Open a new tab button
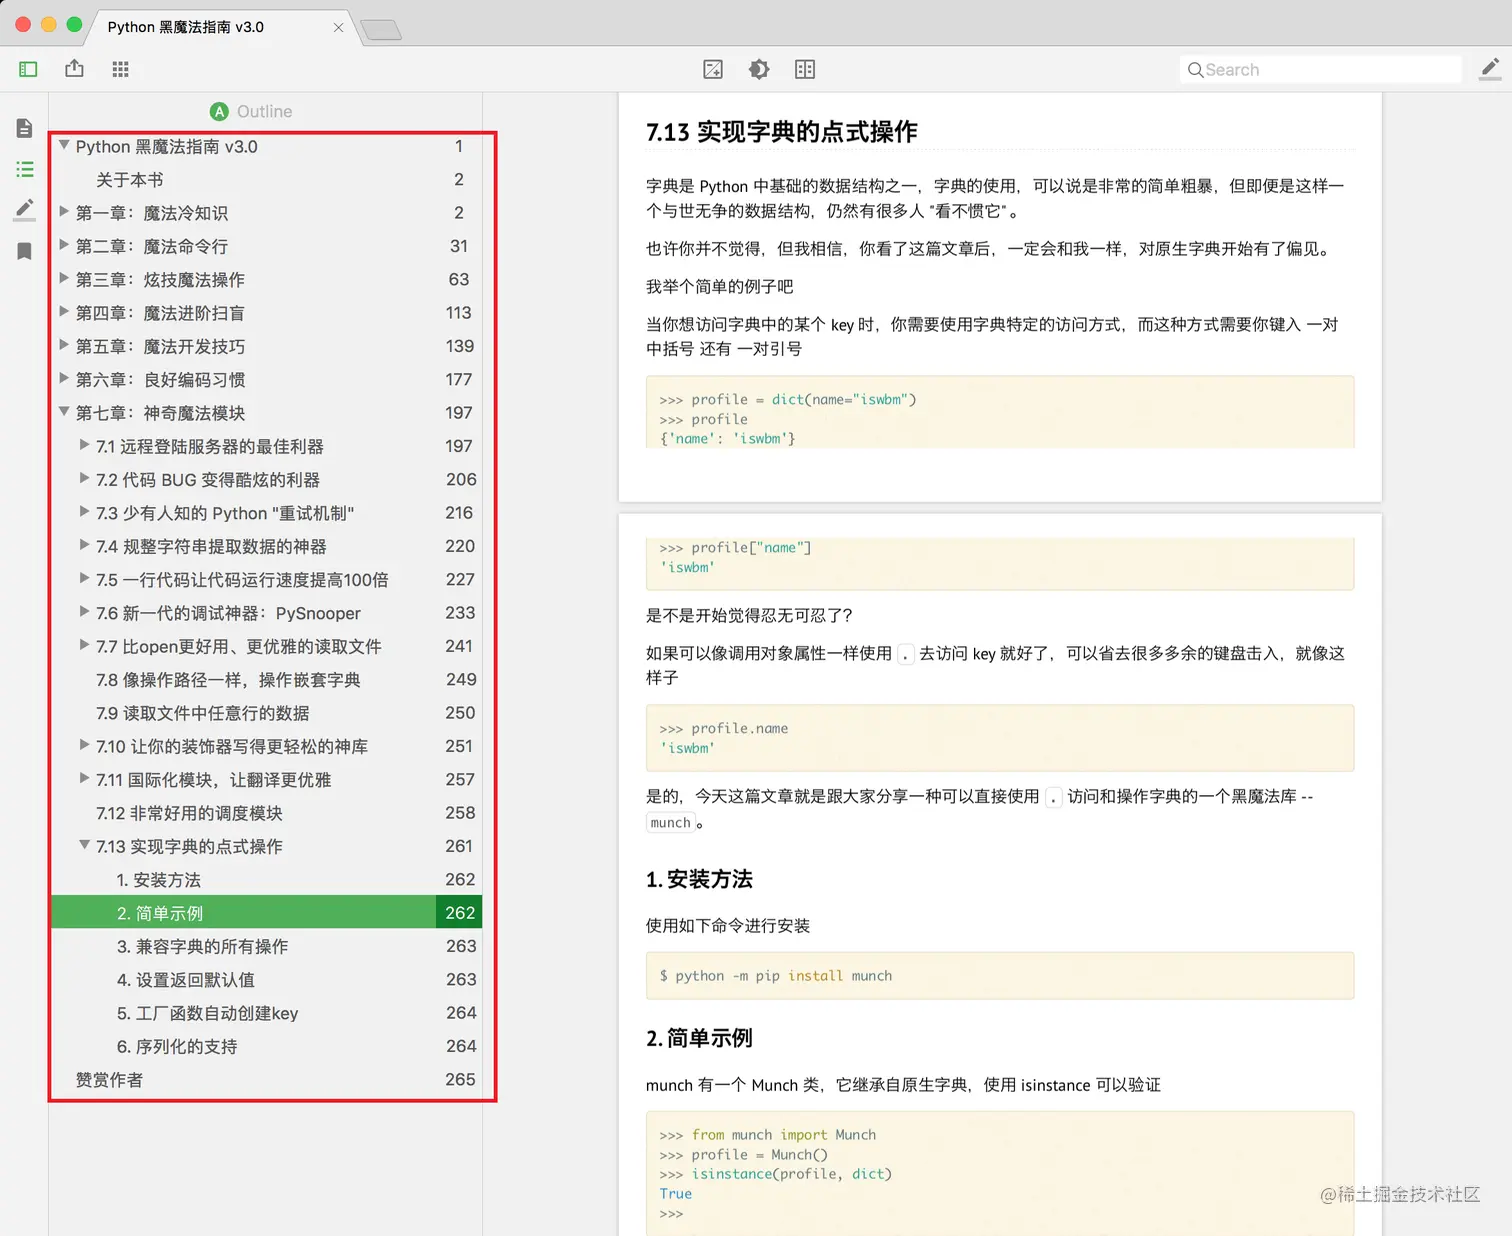 coord(381,30)
